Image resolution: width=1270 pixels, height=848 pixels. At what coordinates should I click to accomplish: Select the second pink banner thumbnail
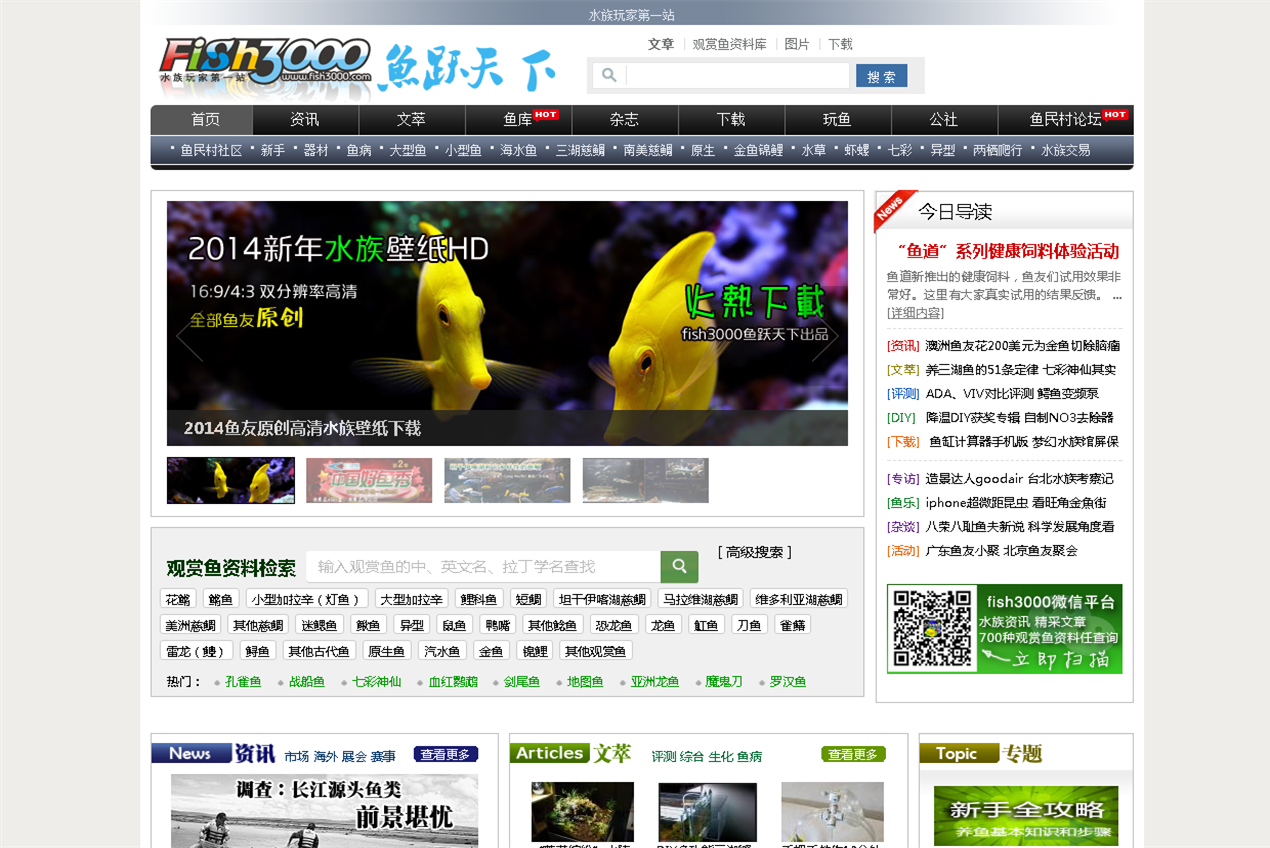(x=369, y=480)
